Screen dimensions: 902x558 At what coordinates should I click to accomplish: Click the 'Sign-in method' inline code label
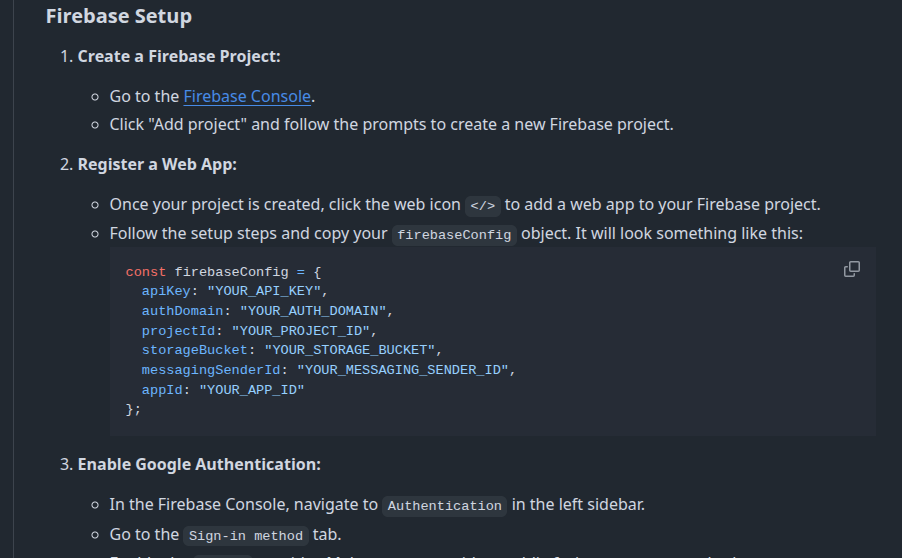pyautogui.click(x=246, y=536)
